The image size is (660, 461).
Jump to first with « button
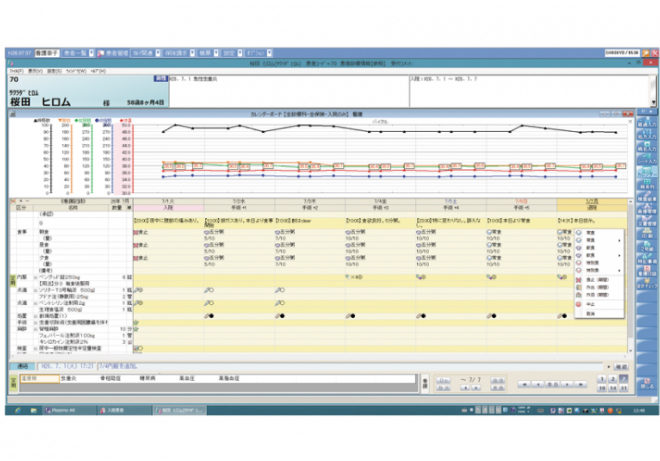click(524, 384)
